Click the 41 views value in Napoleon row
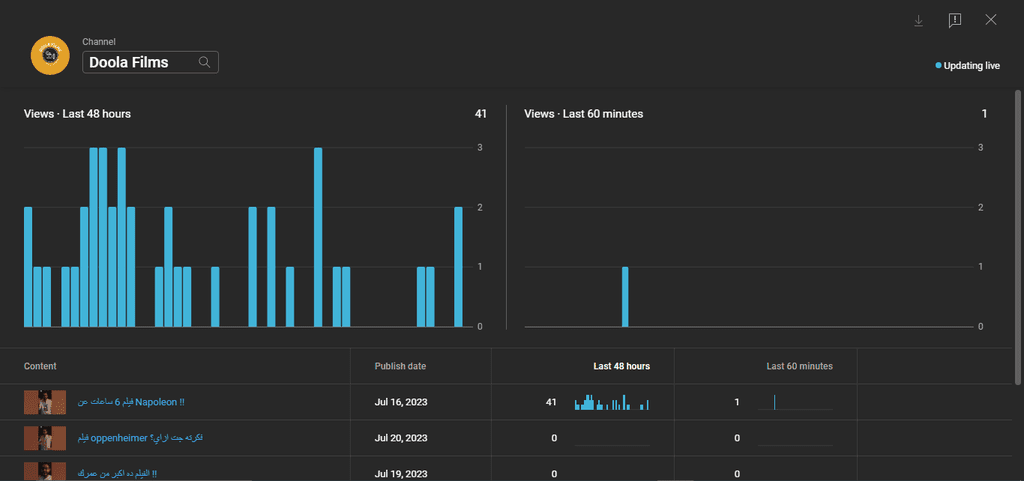This screenshot has height=481, width=1024. coord(551,402)
